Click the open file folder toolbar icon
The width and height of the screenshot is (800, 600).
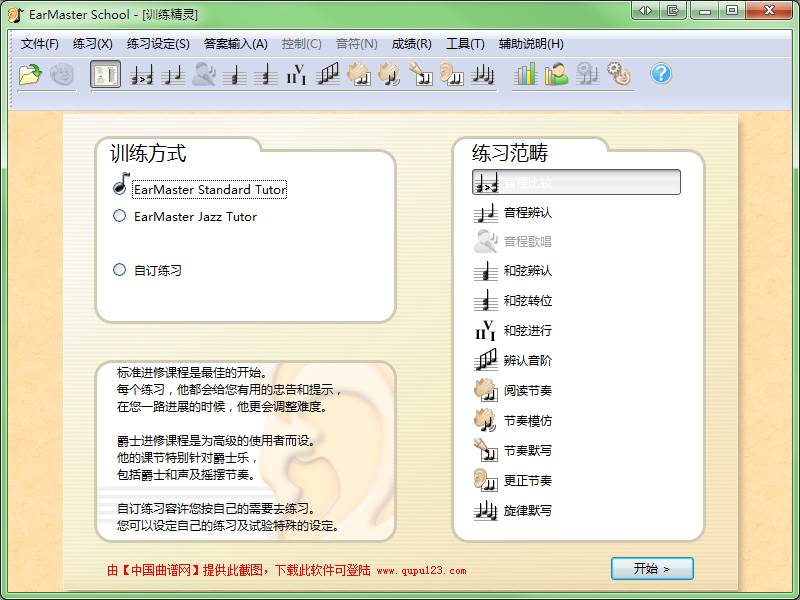tap(30, 74)
